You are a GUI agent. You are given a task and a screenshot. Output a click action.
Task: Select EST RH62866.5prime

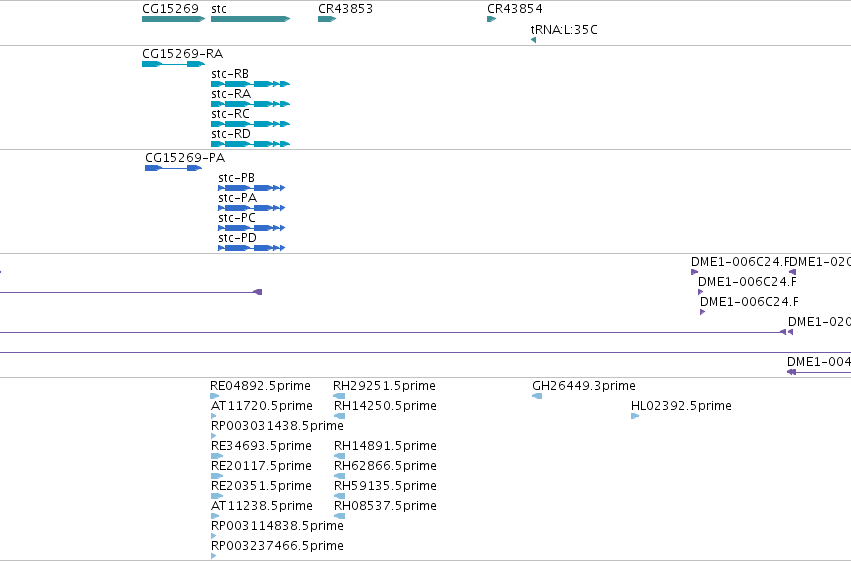click(x=339, y=476)
